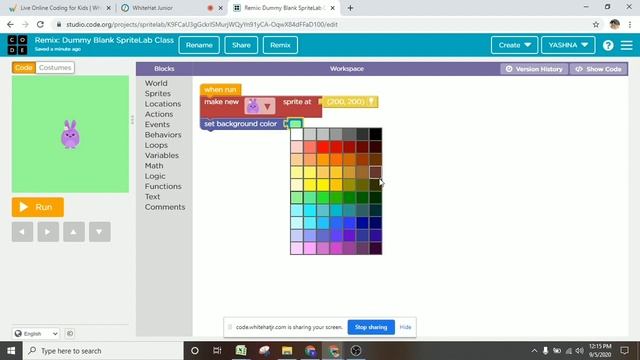Open the Logic blocks category
This screenshot has height=360, width=640.
coord(155,176)
